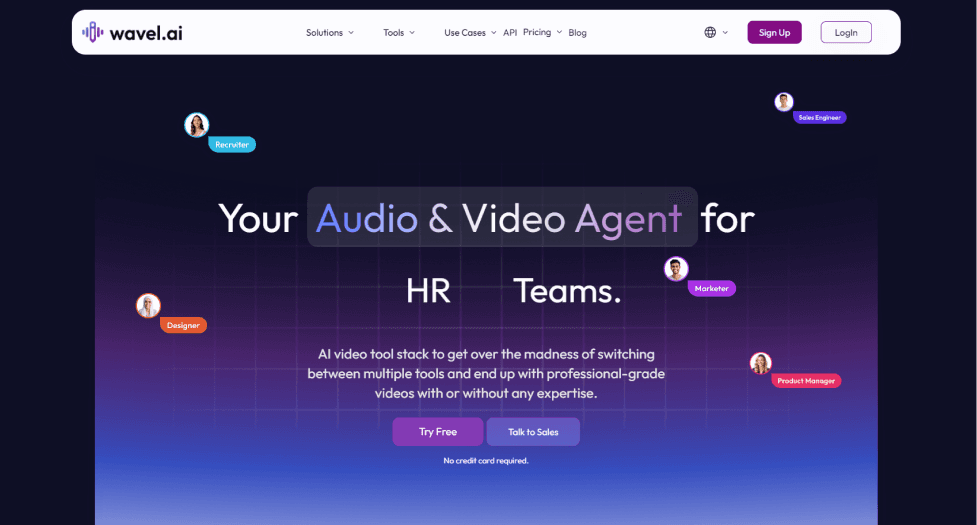Screen dimensions: 977x525
Task: Open the Blog link
Action: [577, 32]
